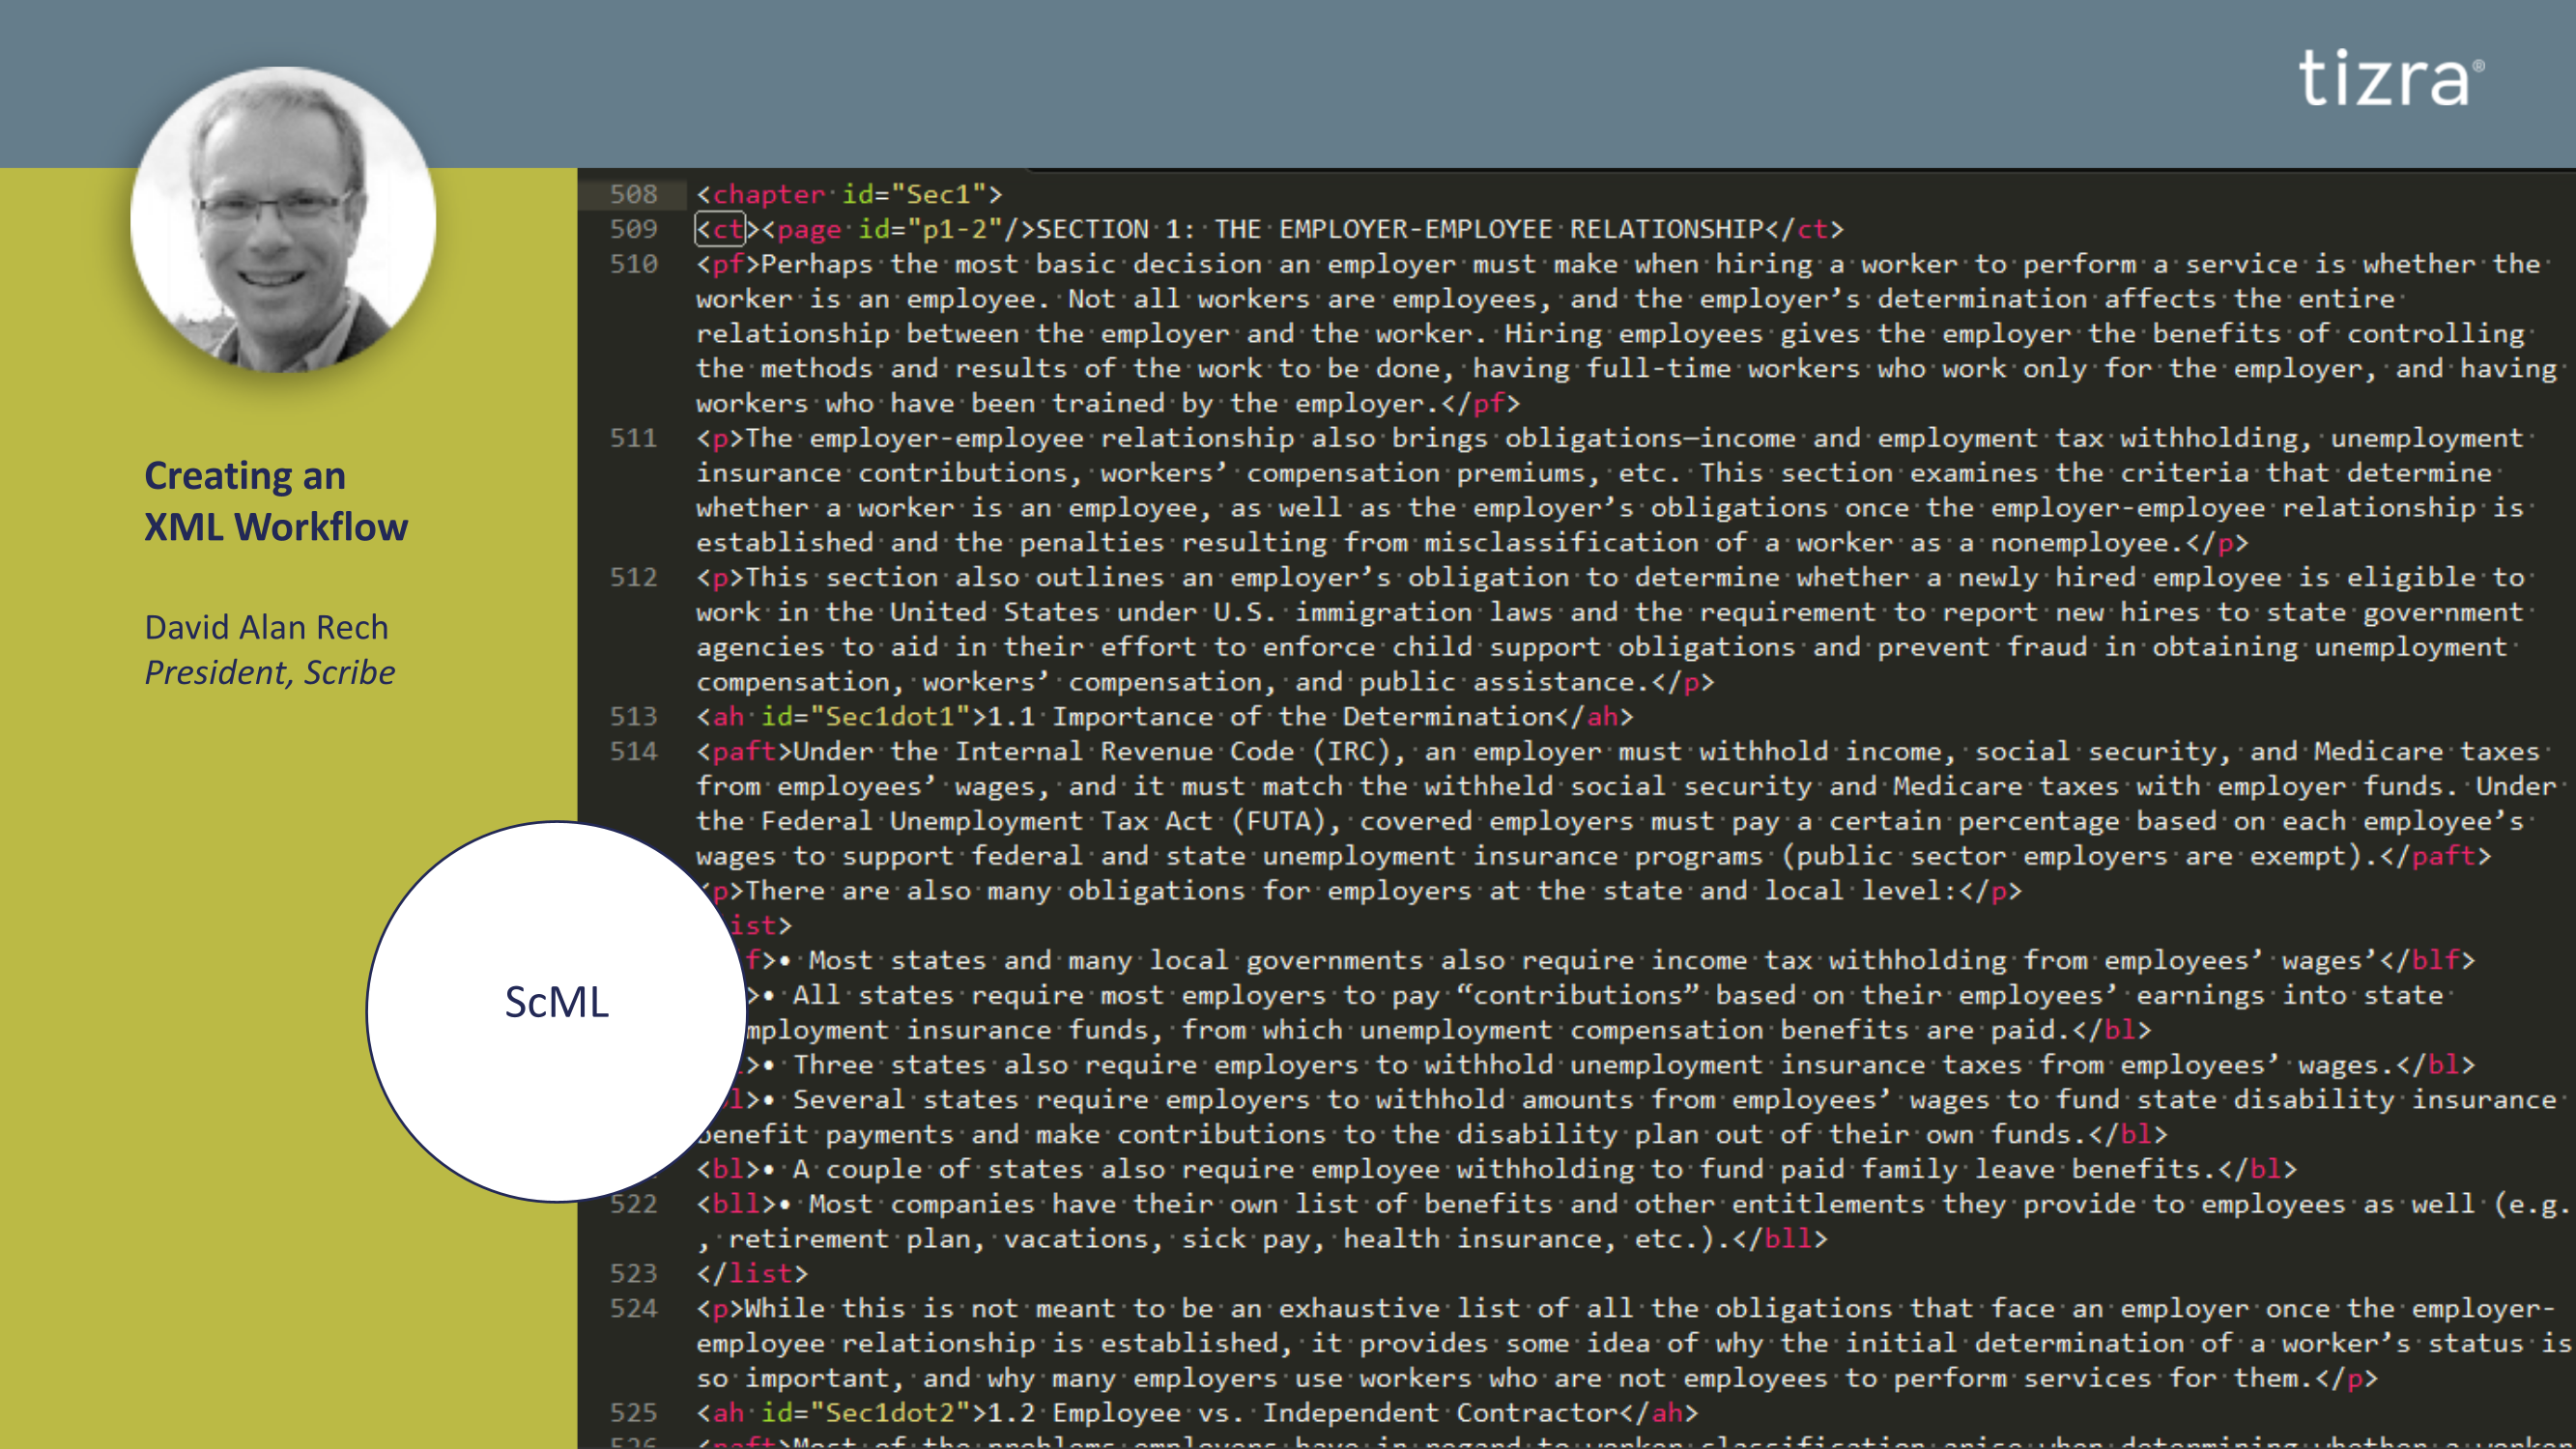Click line number 522 in the gutter

click(x=633, y=1204)
